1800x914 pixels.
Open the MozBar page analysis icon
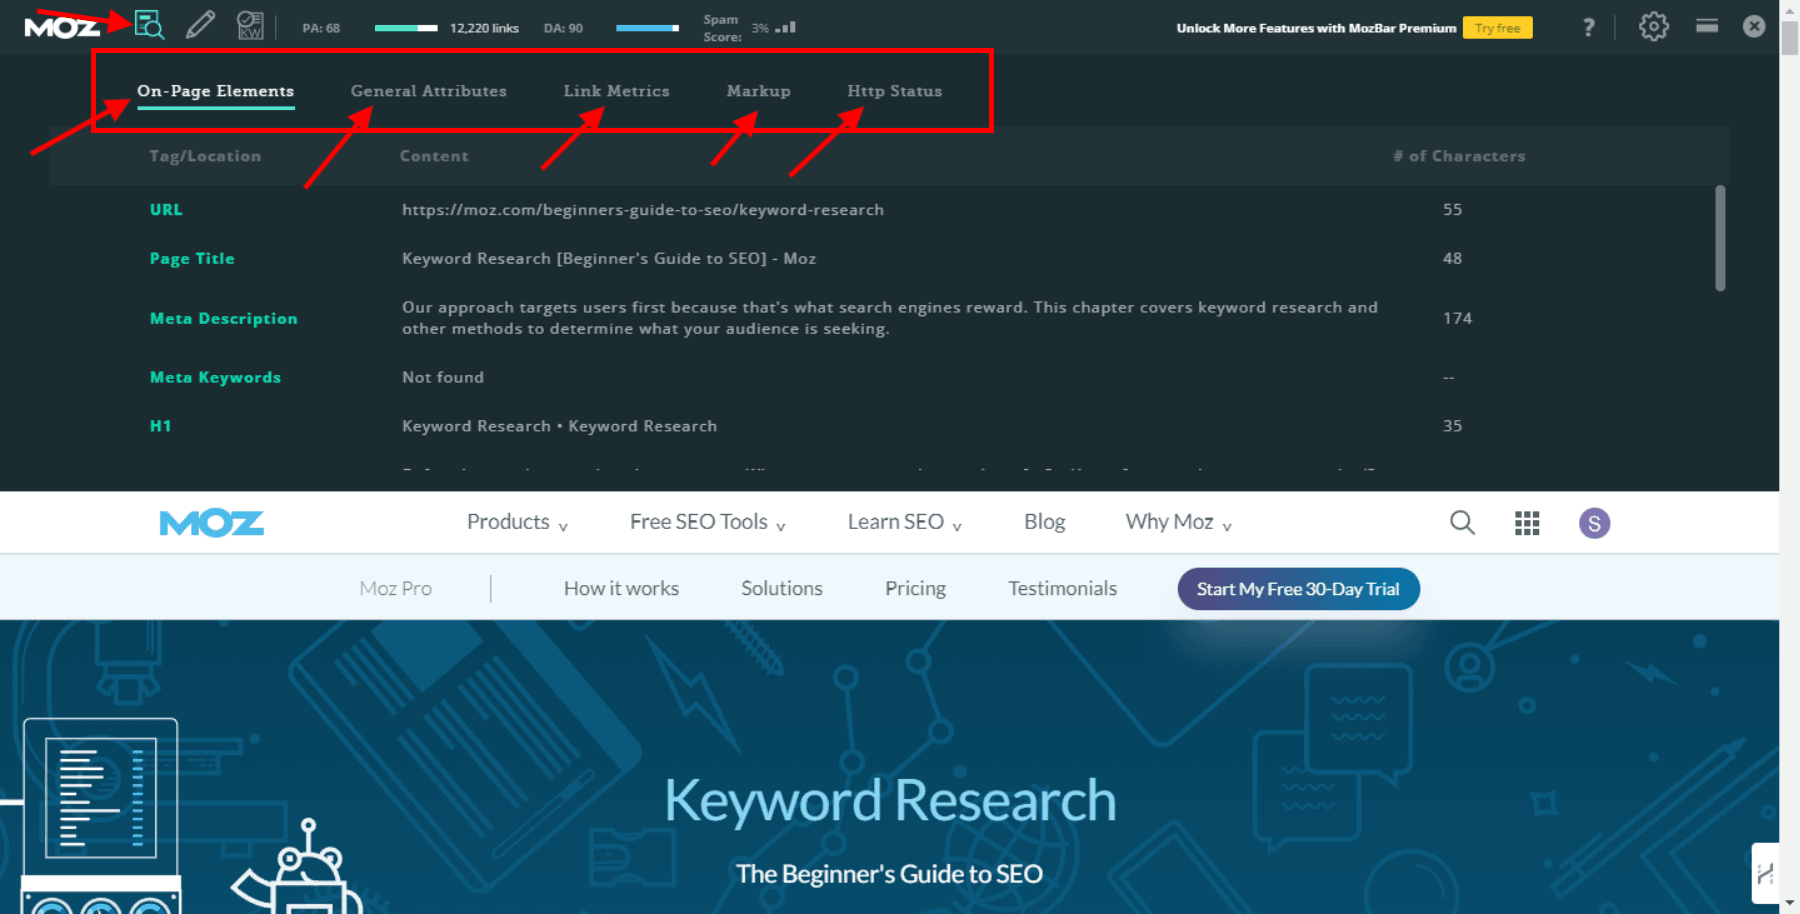[x=149, y=25]
